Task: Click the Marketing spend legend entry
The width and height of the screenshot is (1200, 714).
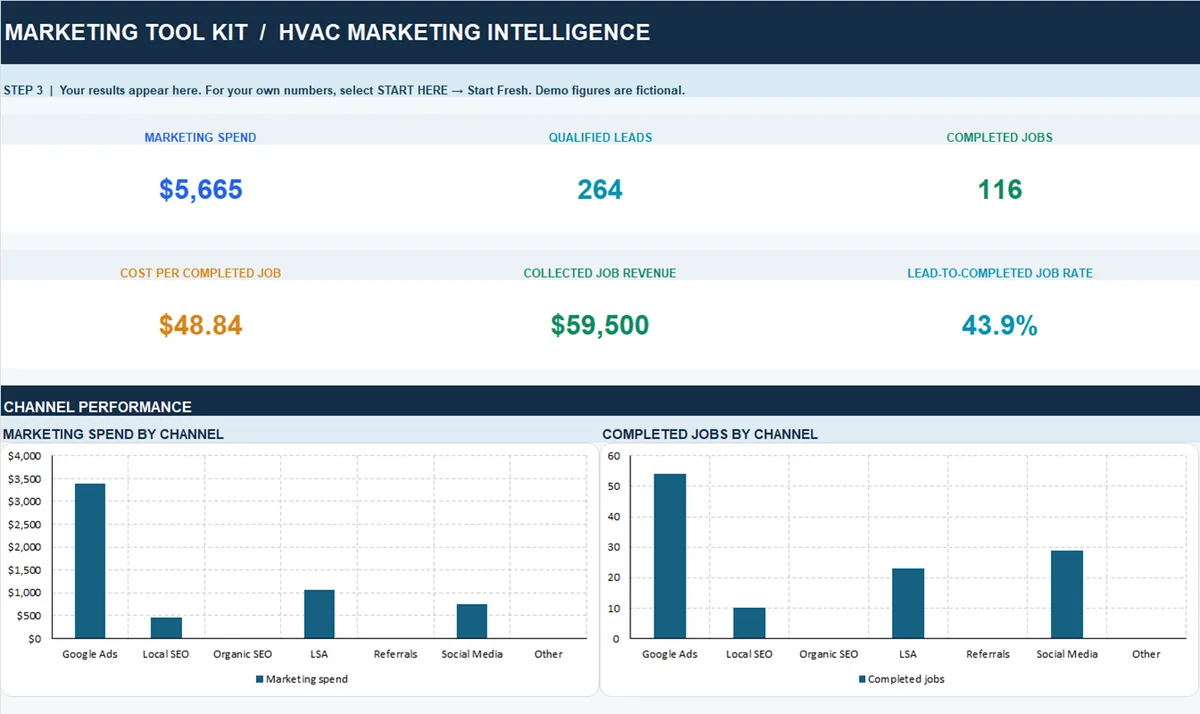Action: pyautogui.click(x=302, y=679)
